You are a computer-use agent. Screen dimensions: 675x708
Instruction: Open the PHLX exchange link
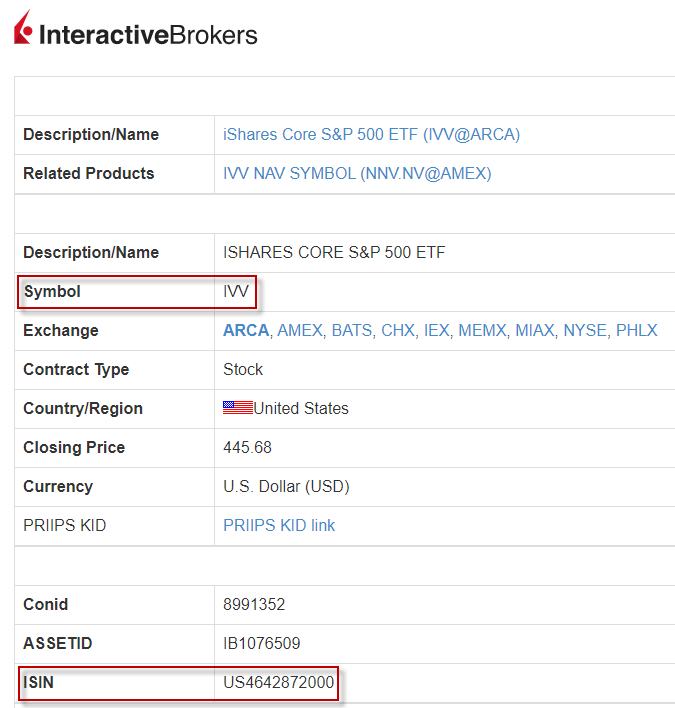point(637,331)
